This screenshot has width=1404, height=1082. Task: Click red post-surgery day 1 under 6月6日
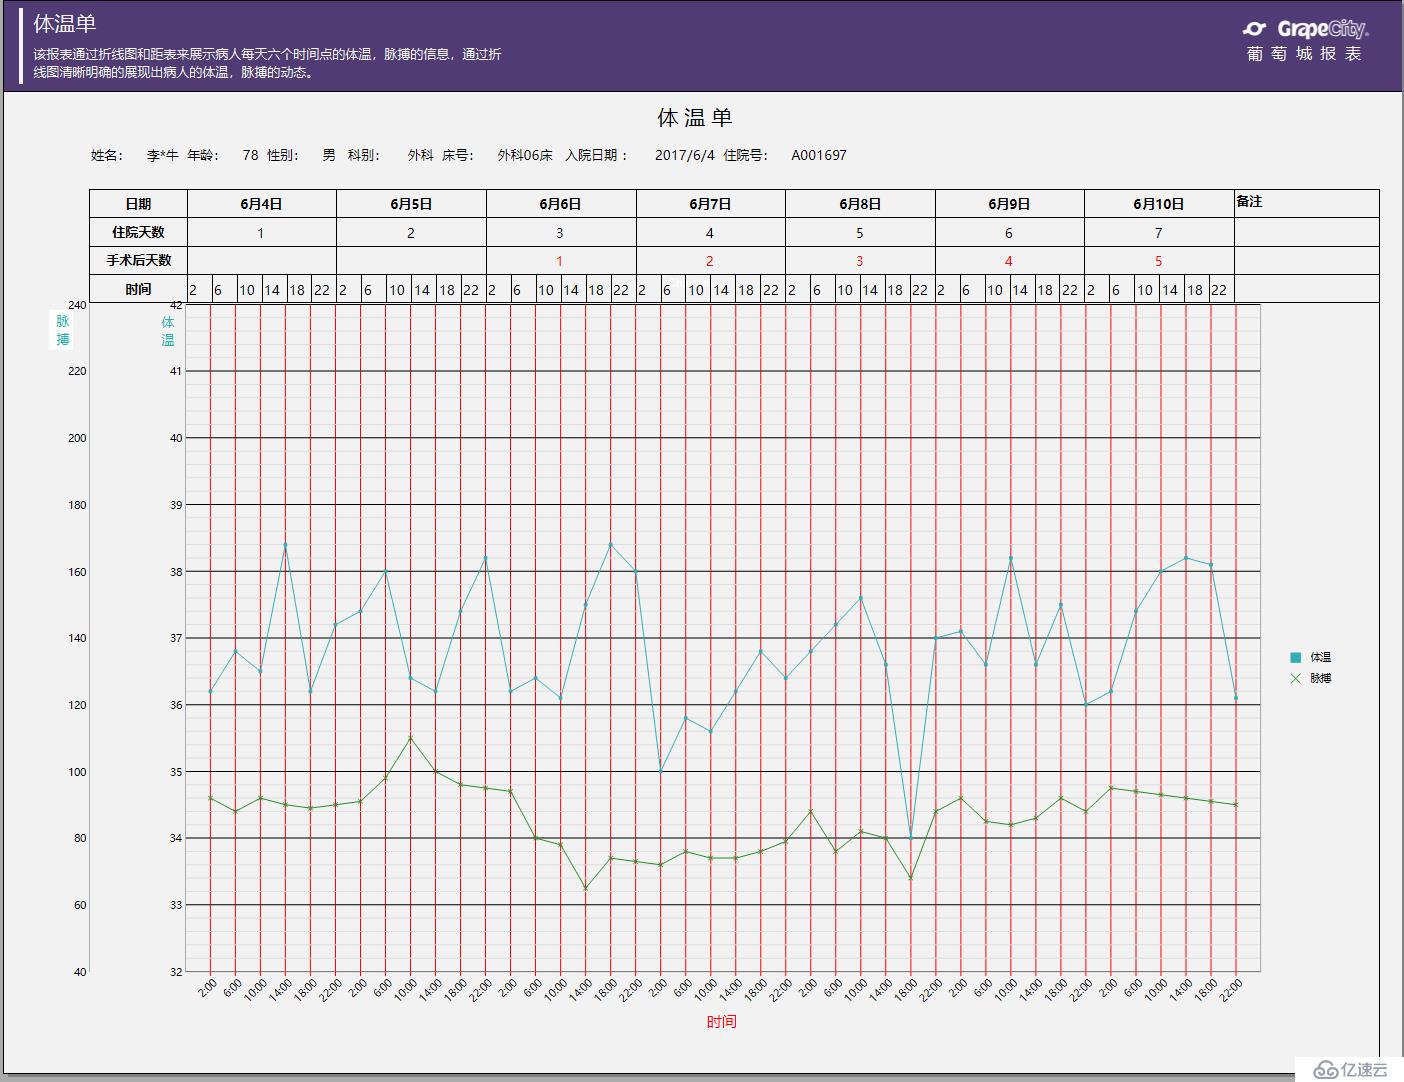tap(560, 261)
